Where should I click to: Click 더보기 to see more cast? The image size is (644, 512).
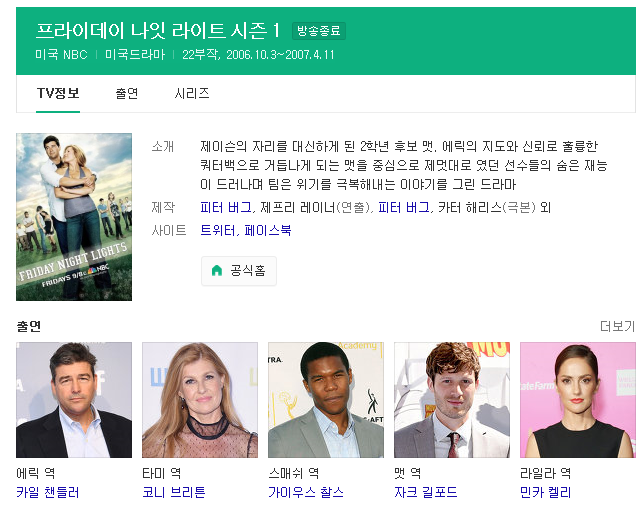pyautogui.click(x=617, y=326)
